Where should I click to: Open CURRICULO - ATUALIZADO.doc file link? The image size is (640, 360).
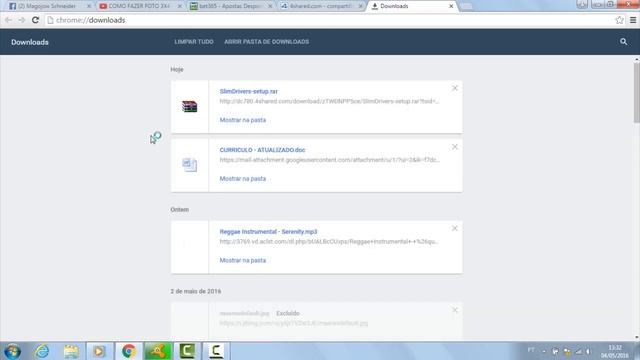(x=262, y=150)
